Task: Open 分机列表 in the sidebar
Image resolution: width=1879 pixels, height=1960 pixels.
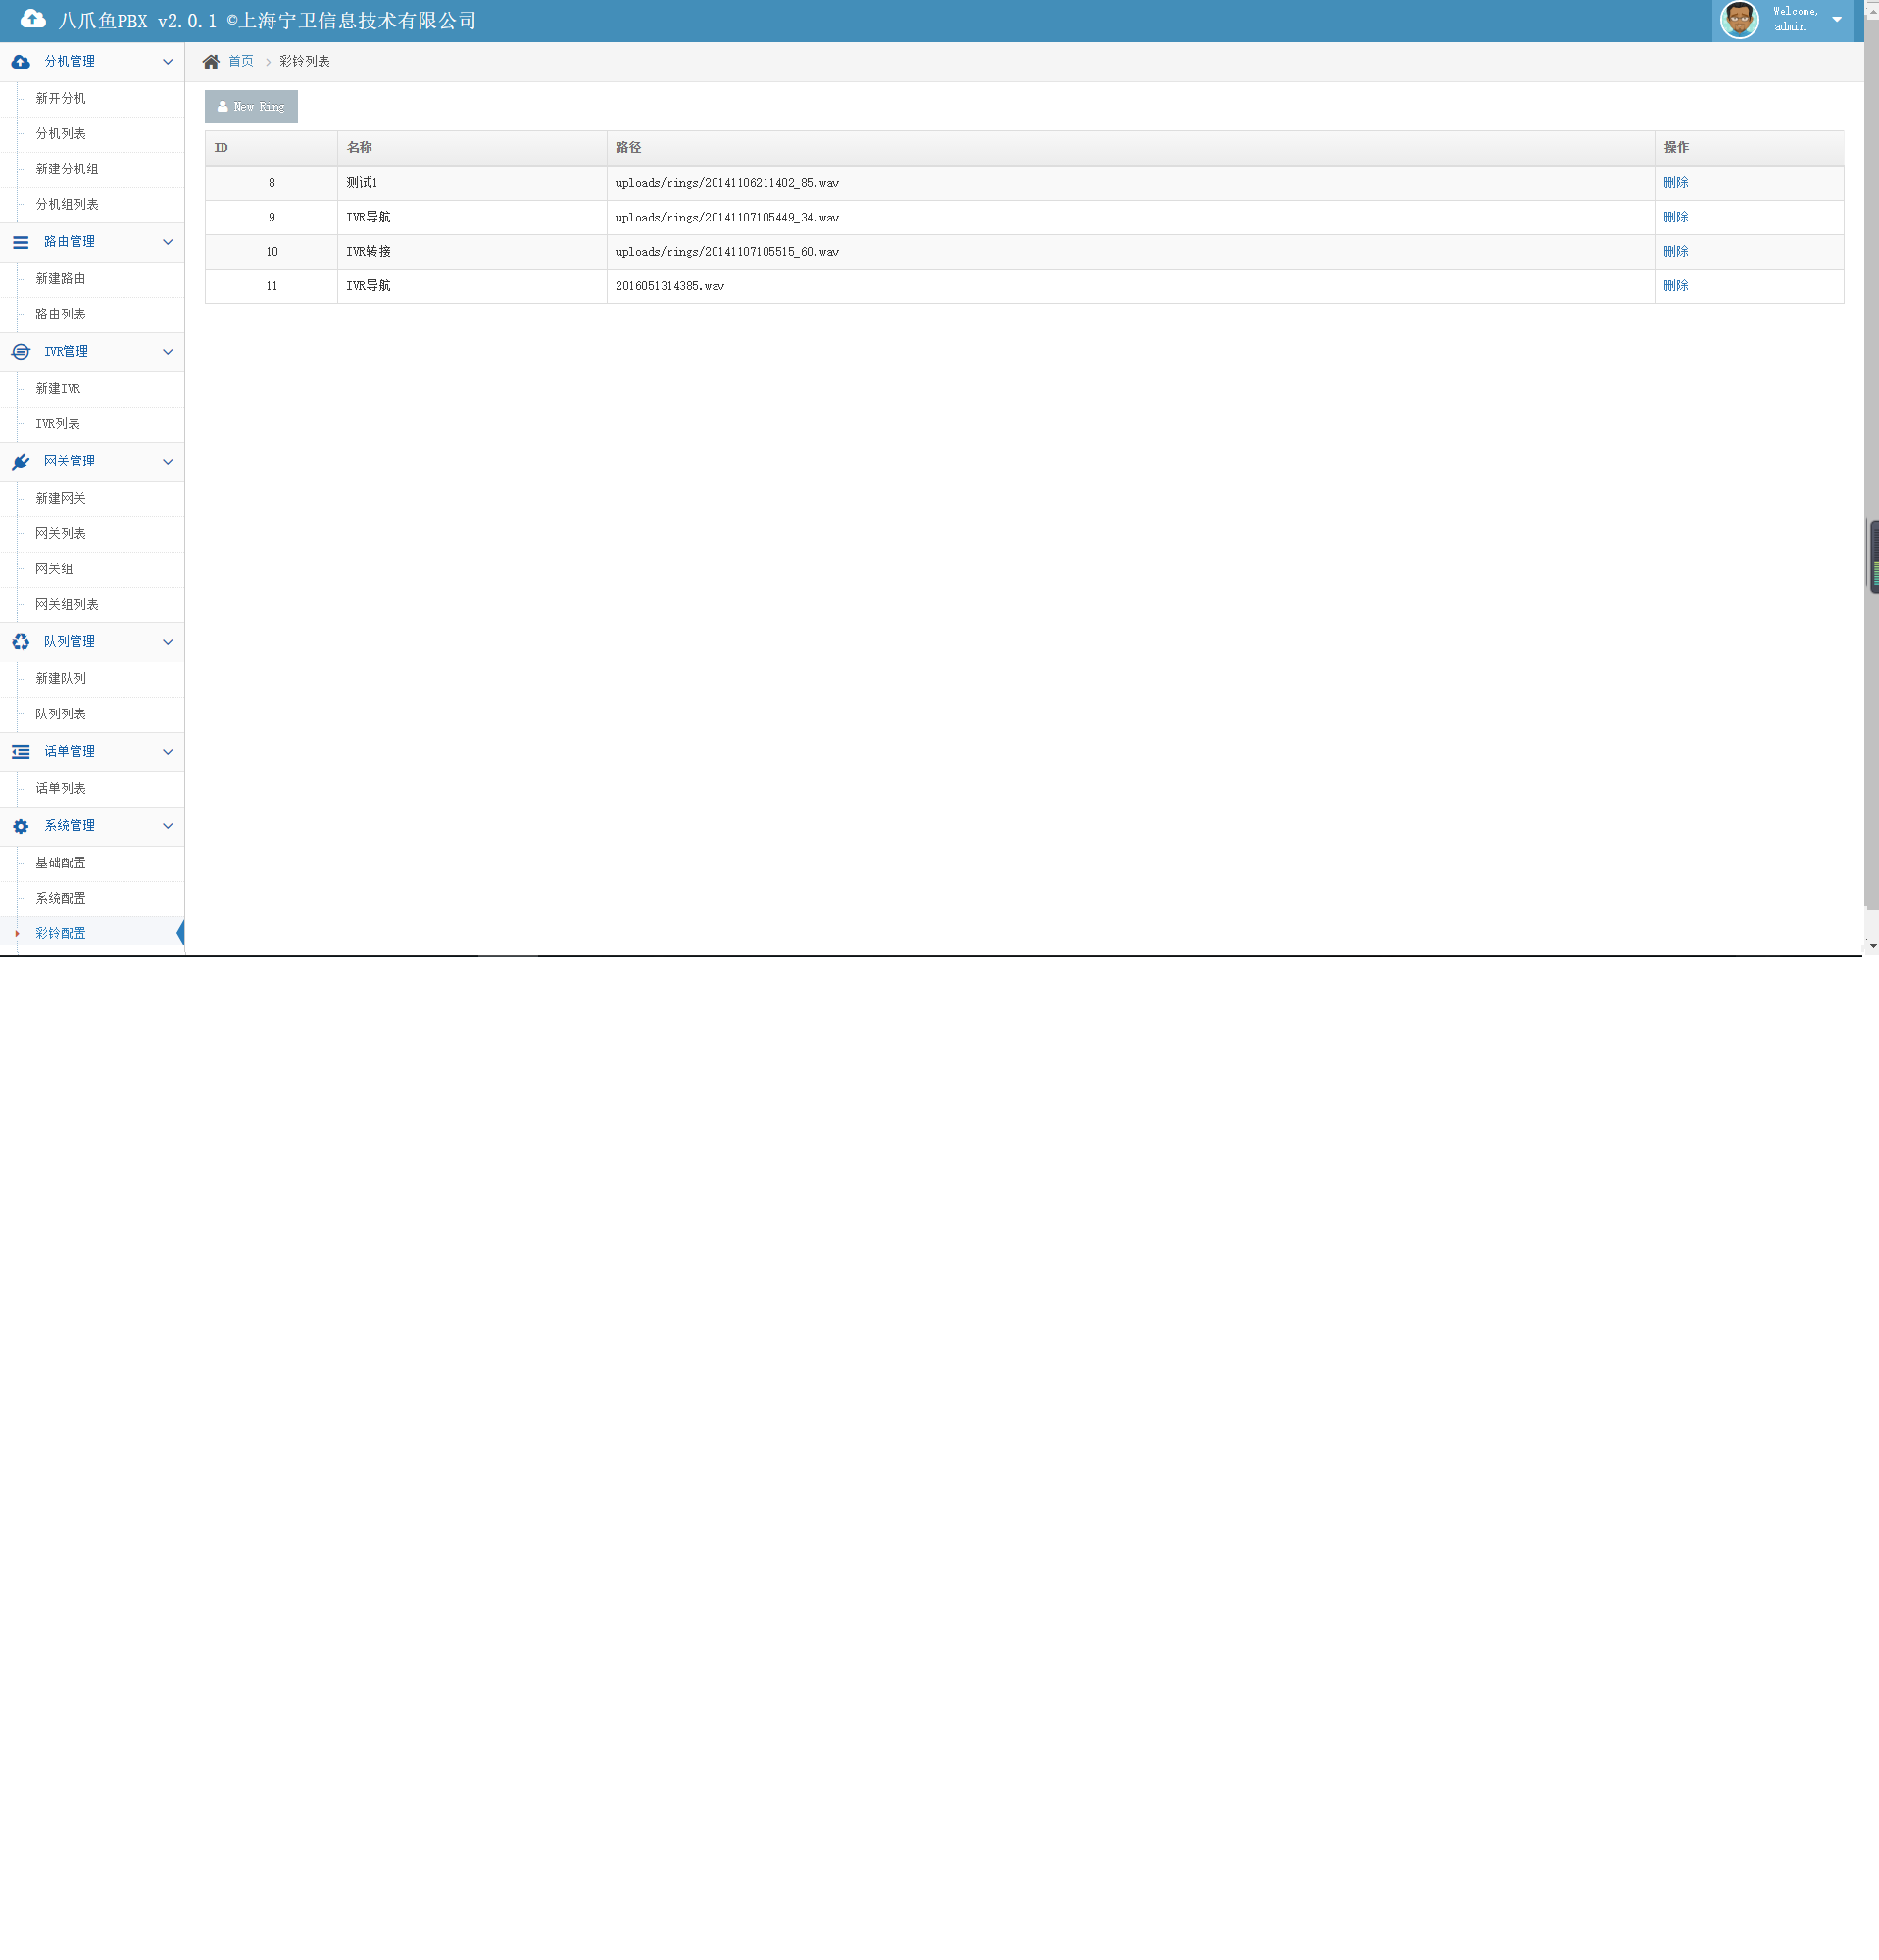Action: (60, 134)
